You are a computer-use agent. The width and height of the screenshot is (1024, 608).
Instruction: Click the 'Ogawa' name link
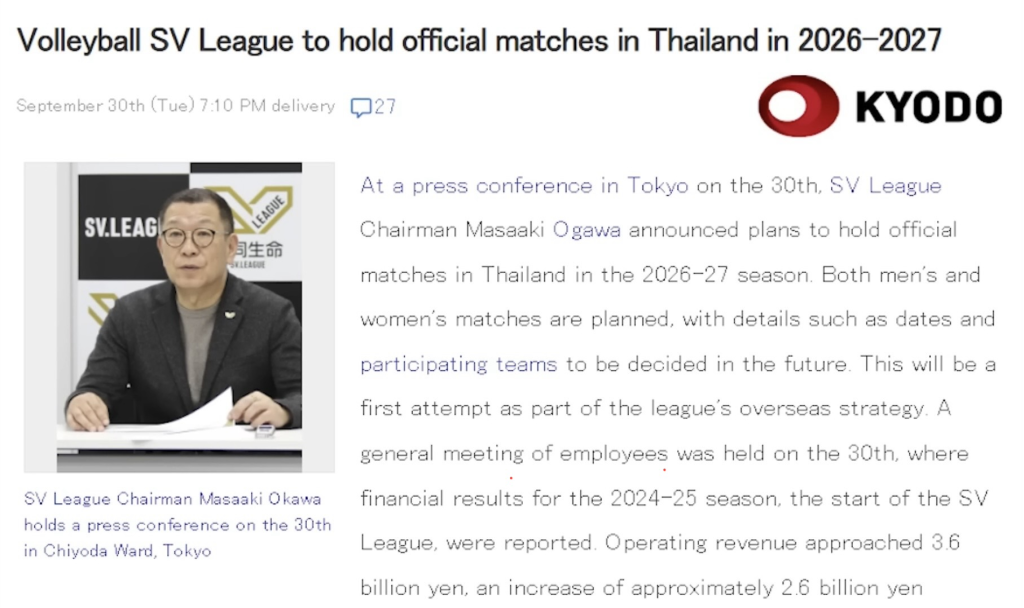(x=587, y=230)
